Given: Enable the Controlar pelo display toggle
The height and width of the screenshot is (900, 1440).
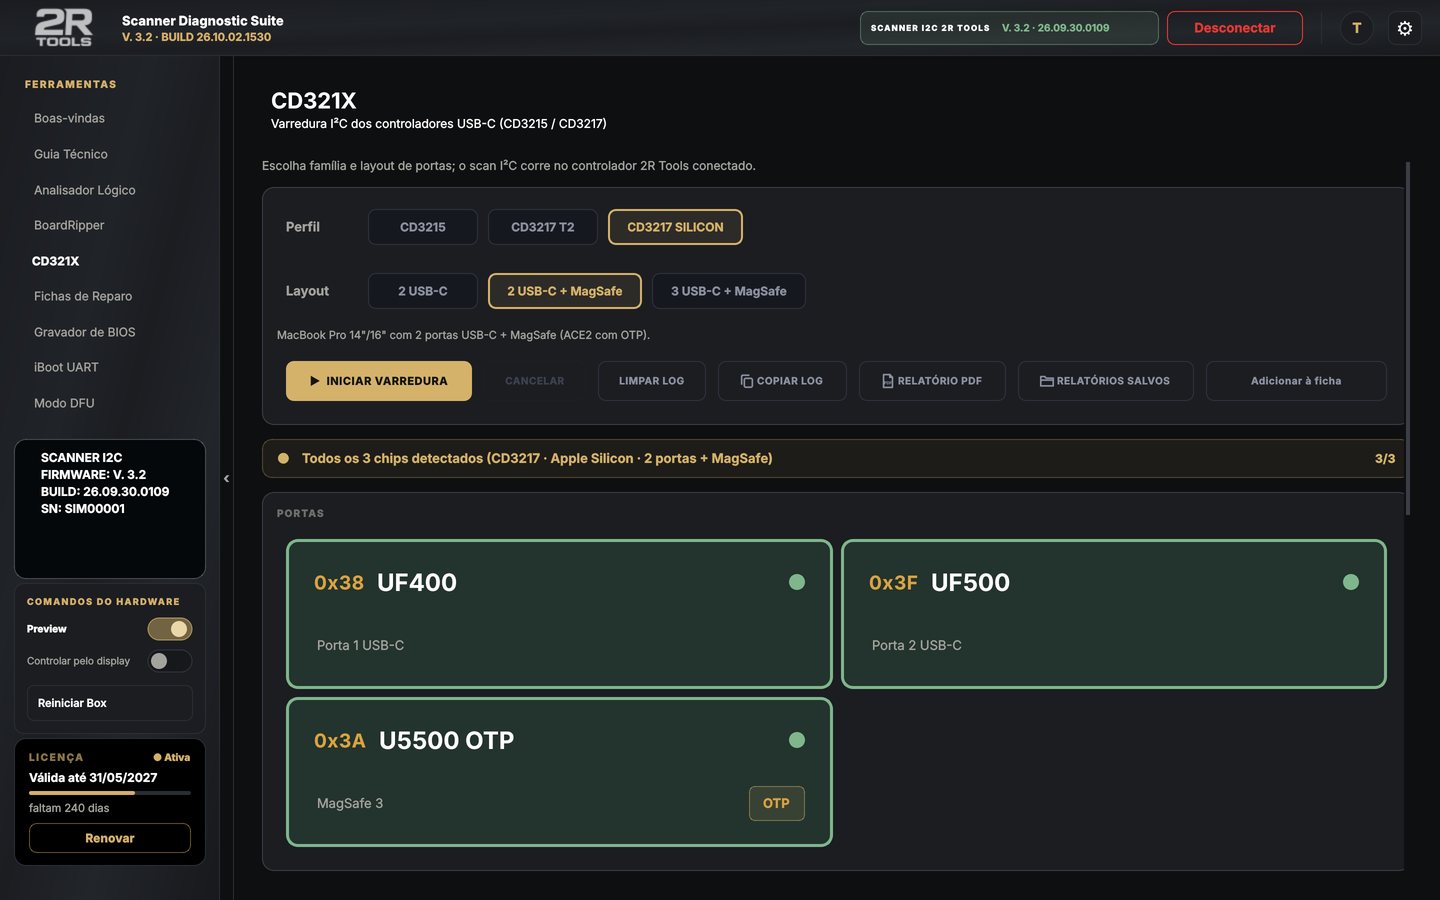Looking at the screenshot, I should click(x=170, y=661).
